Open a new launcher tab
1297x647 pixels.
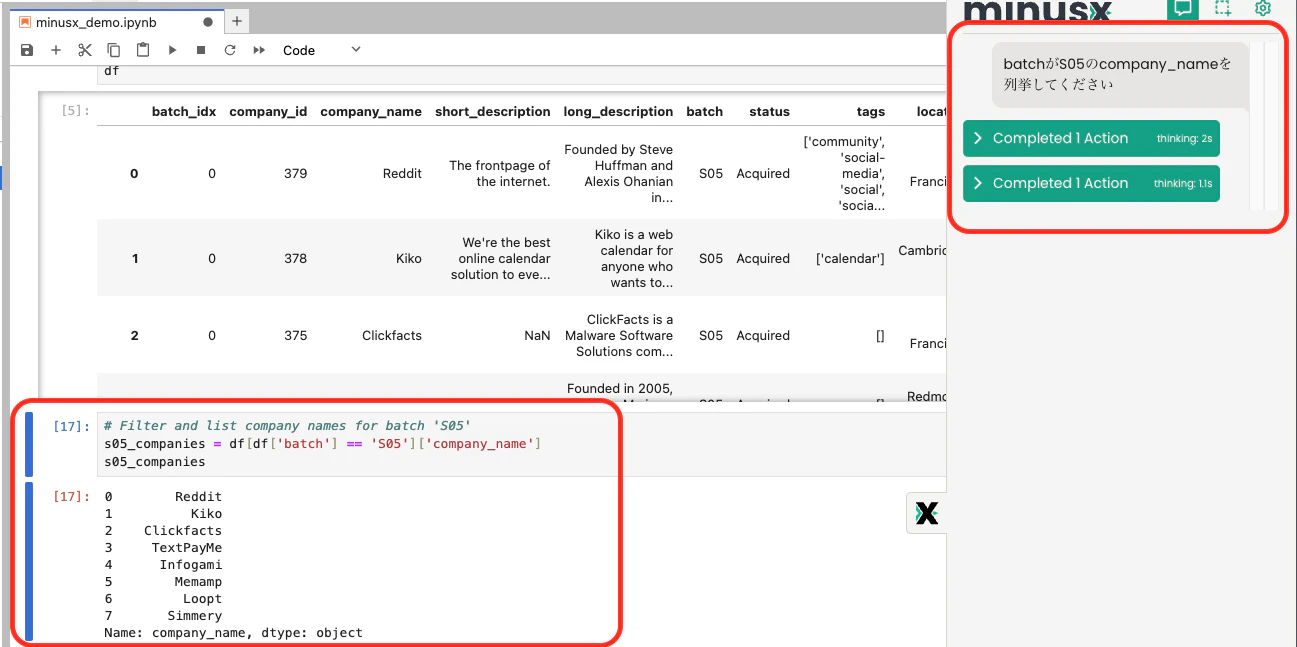(x=237, y=21)
